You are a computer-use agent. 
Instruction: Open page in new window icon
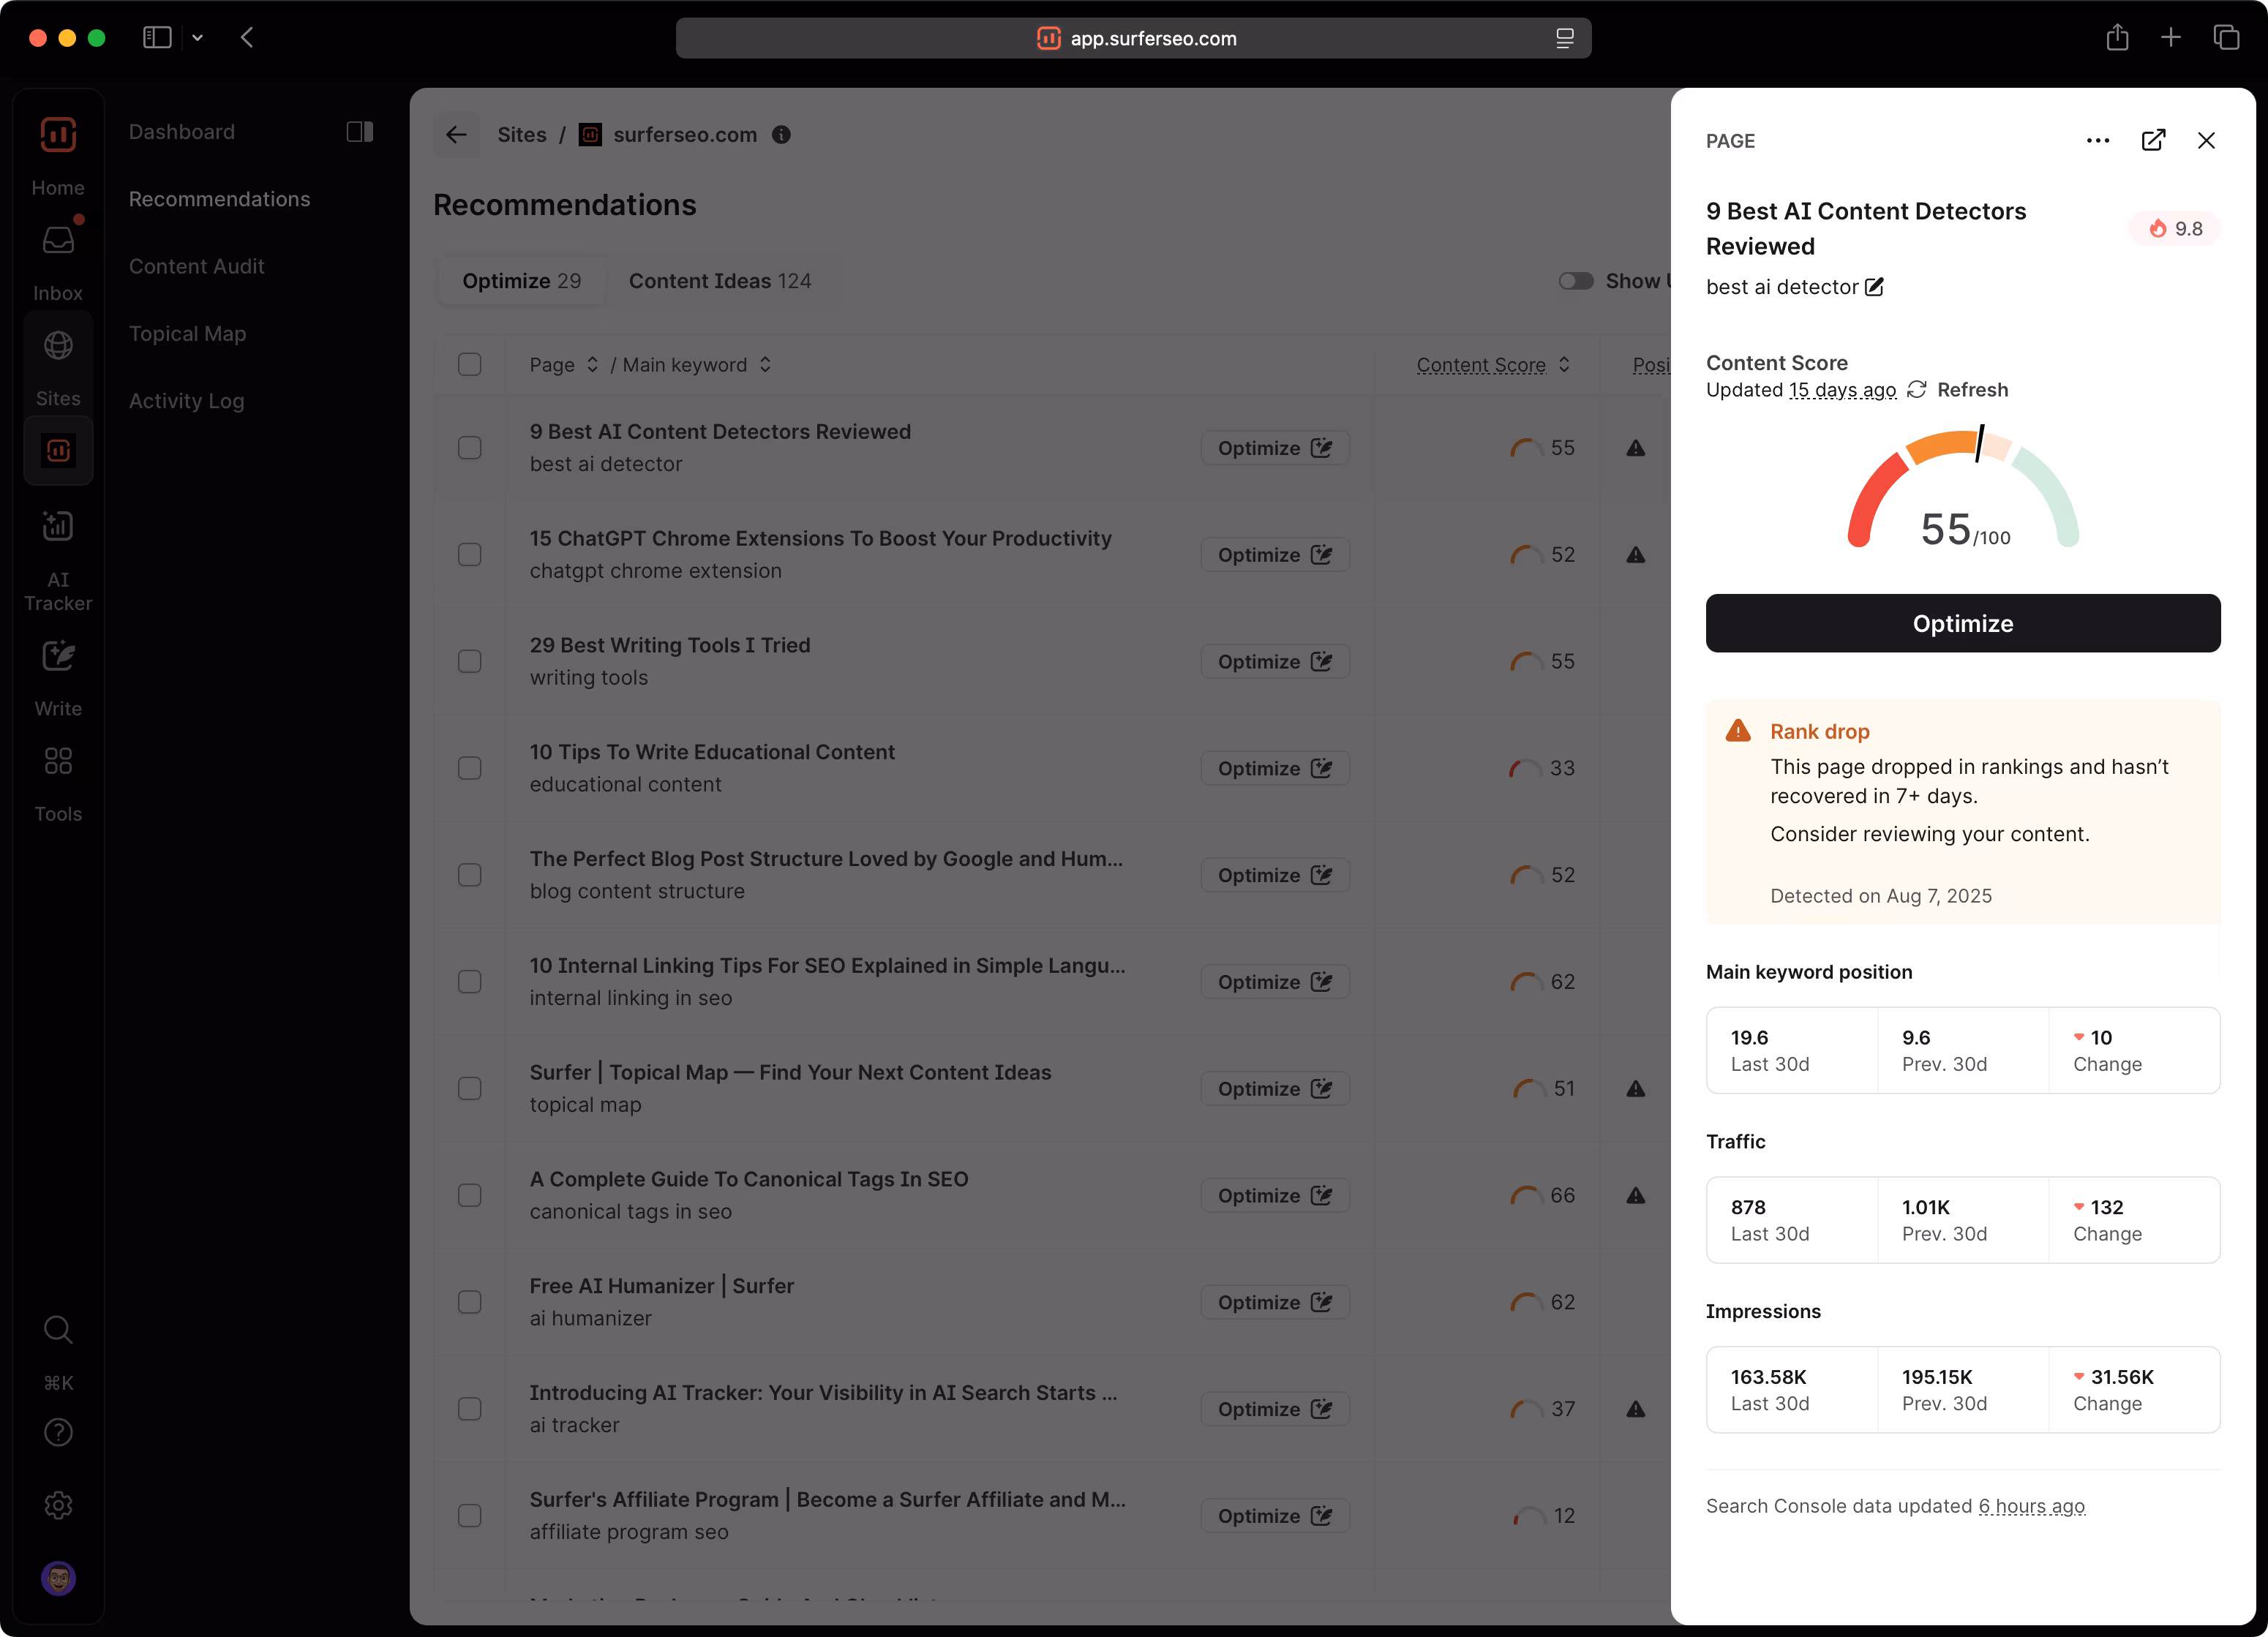pyautogui.click(x=2153, y=141)
